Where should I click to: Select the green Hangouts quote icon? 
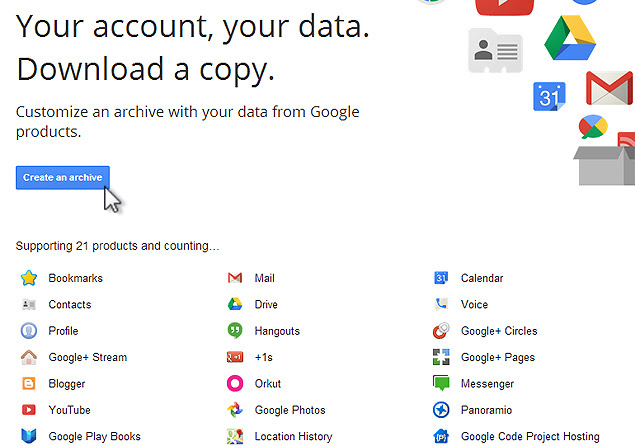[x=235, y=331]
